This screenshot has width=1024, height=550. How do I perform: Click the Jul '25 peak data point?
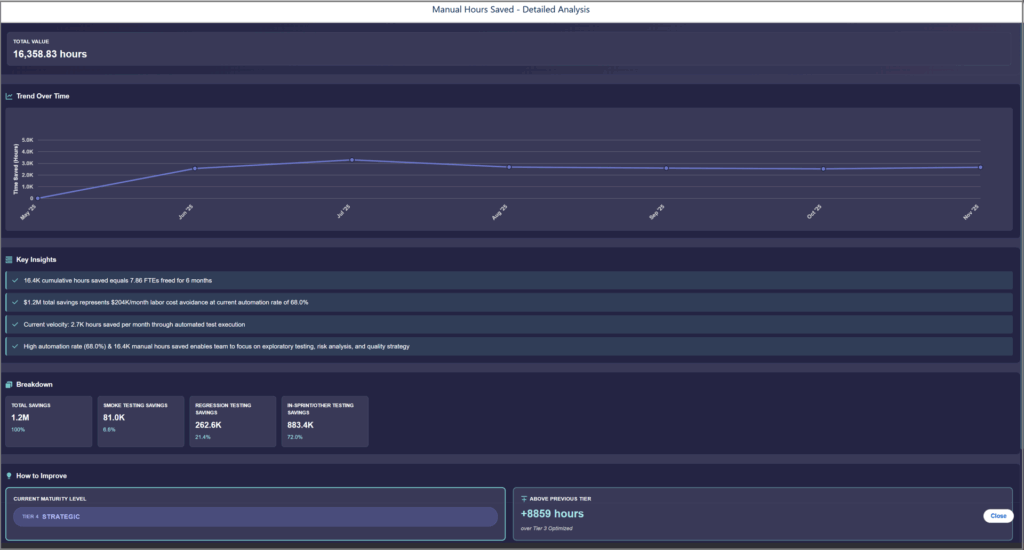coord(352,160)
